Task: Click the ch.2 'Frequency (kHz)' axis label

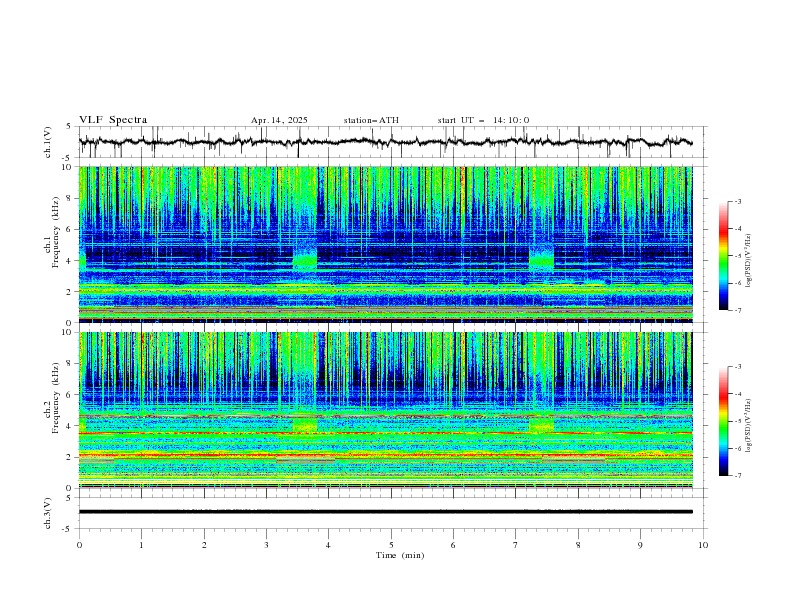Action: (x=56, y=397)
